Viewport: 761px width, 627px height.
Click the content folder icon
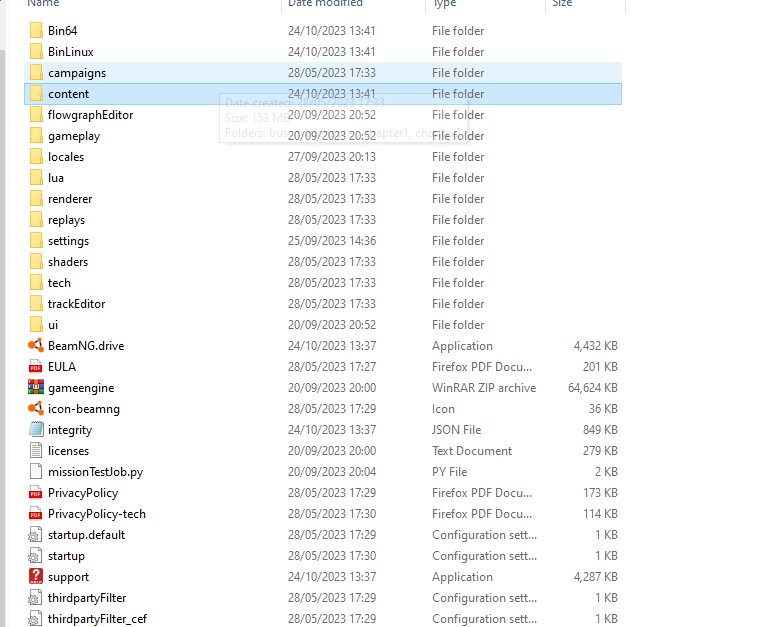pos(36,94)
